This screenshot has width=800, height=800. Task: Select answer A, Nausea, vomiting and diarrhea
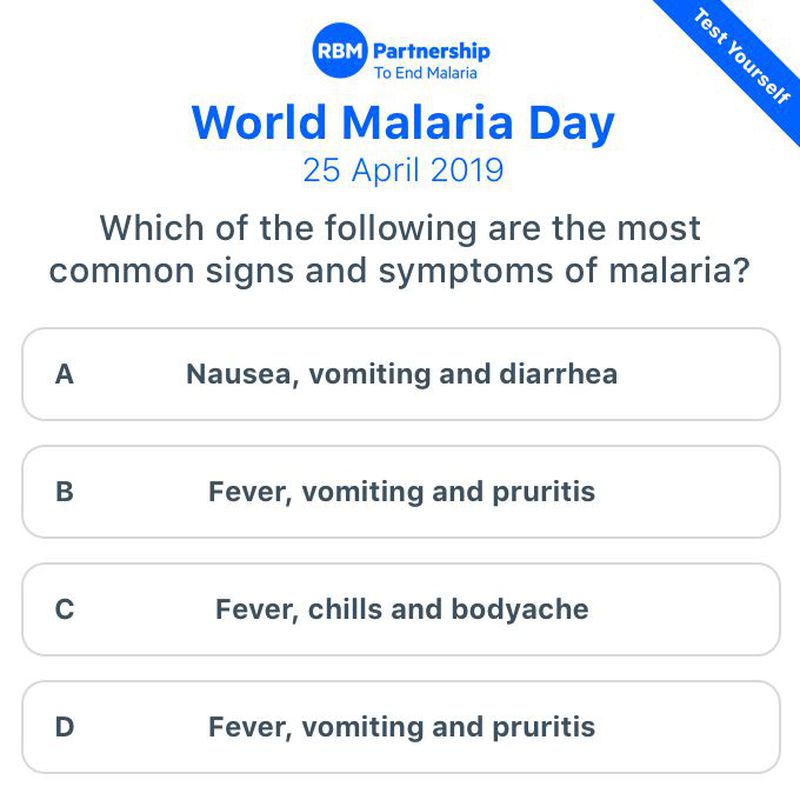(x=400, y=374)
